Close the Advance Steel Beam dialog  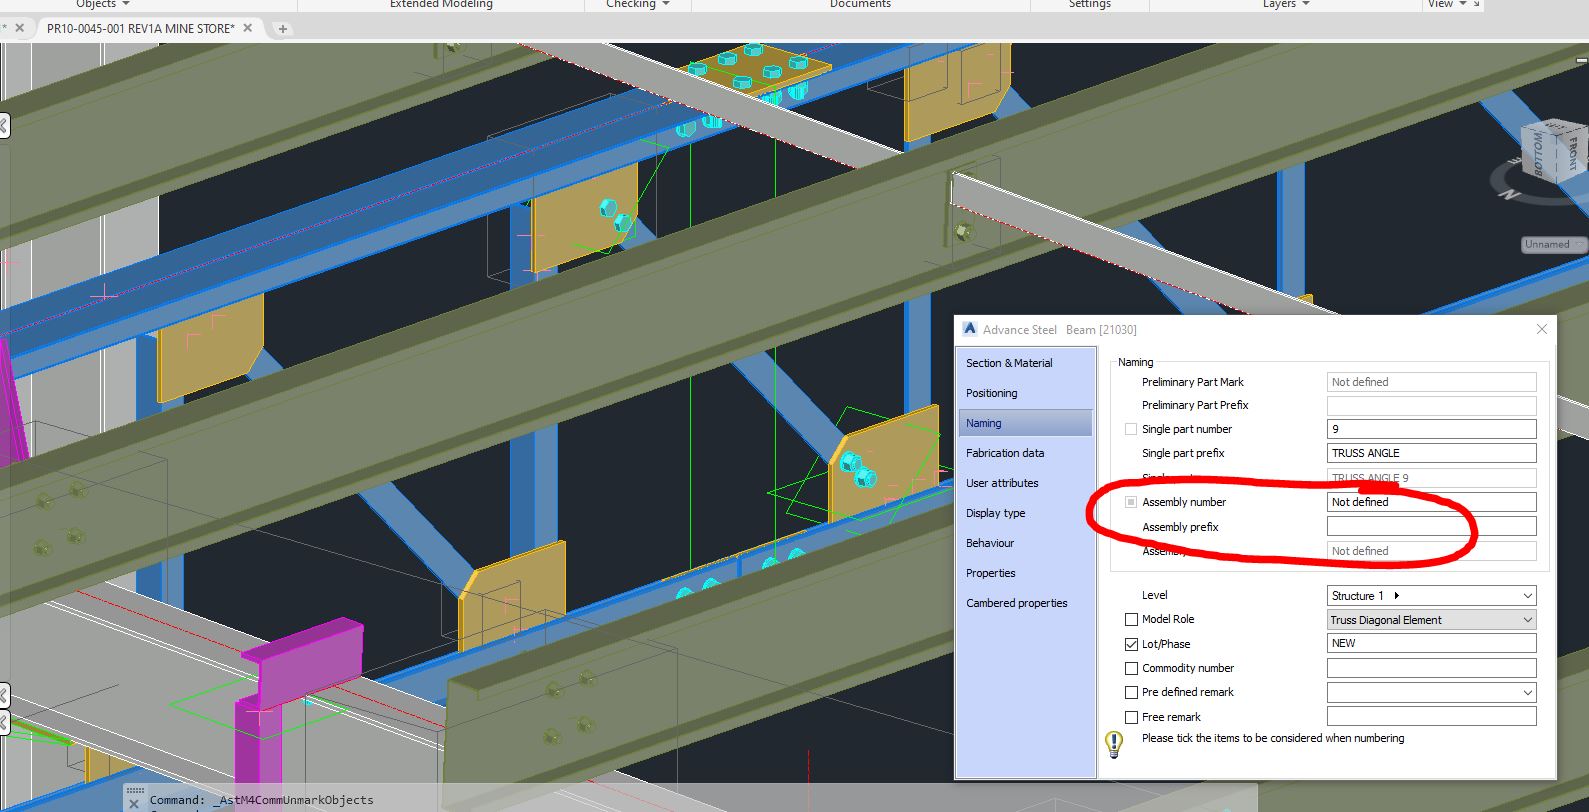[x=1541, y=329]
